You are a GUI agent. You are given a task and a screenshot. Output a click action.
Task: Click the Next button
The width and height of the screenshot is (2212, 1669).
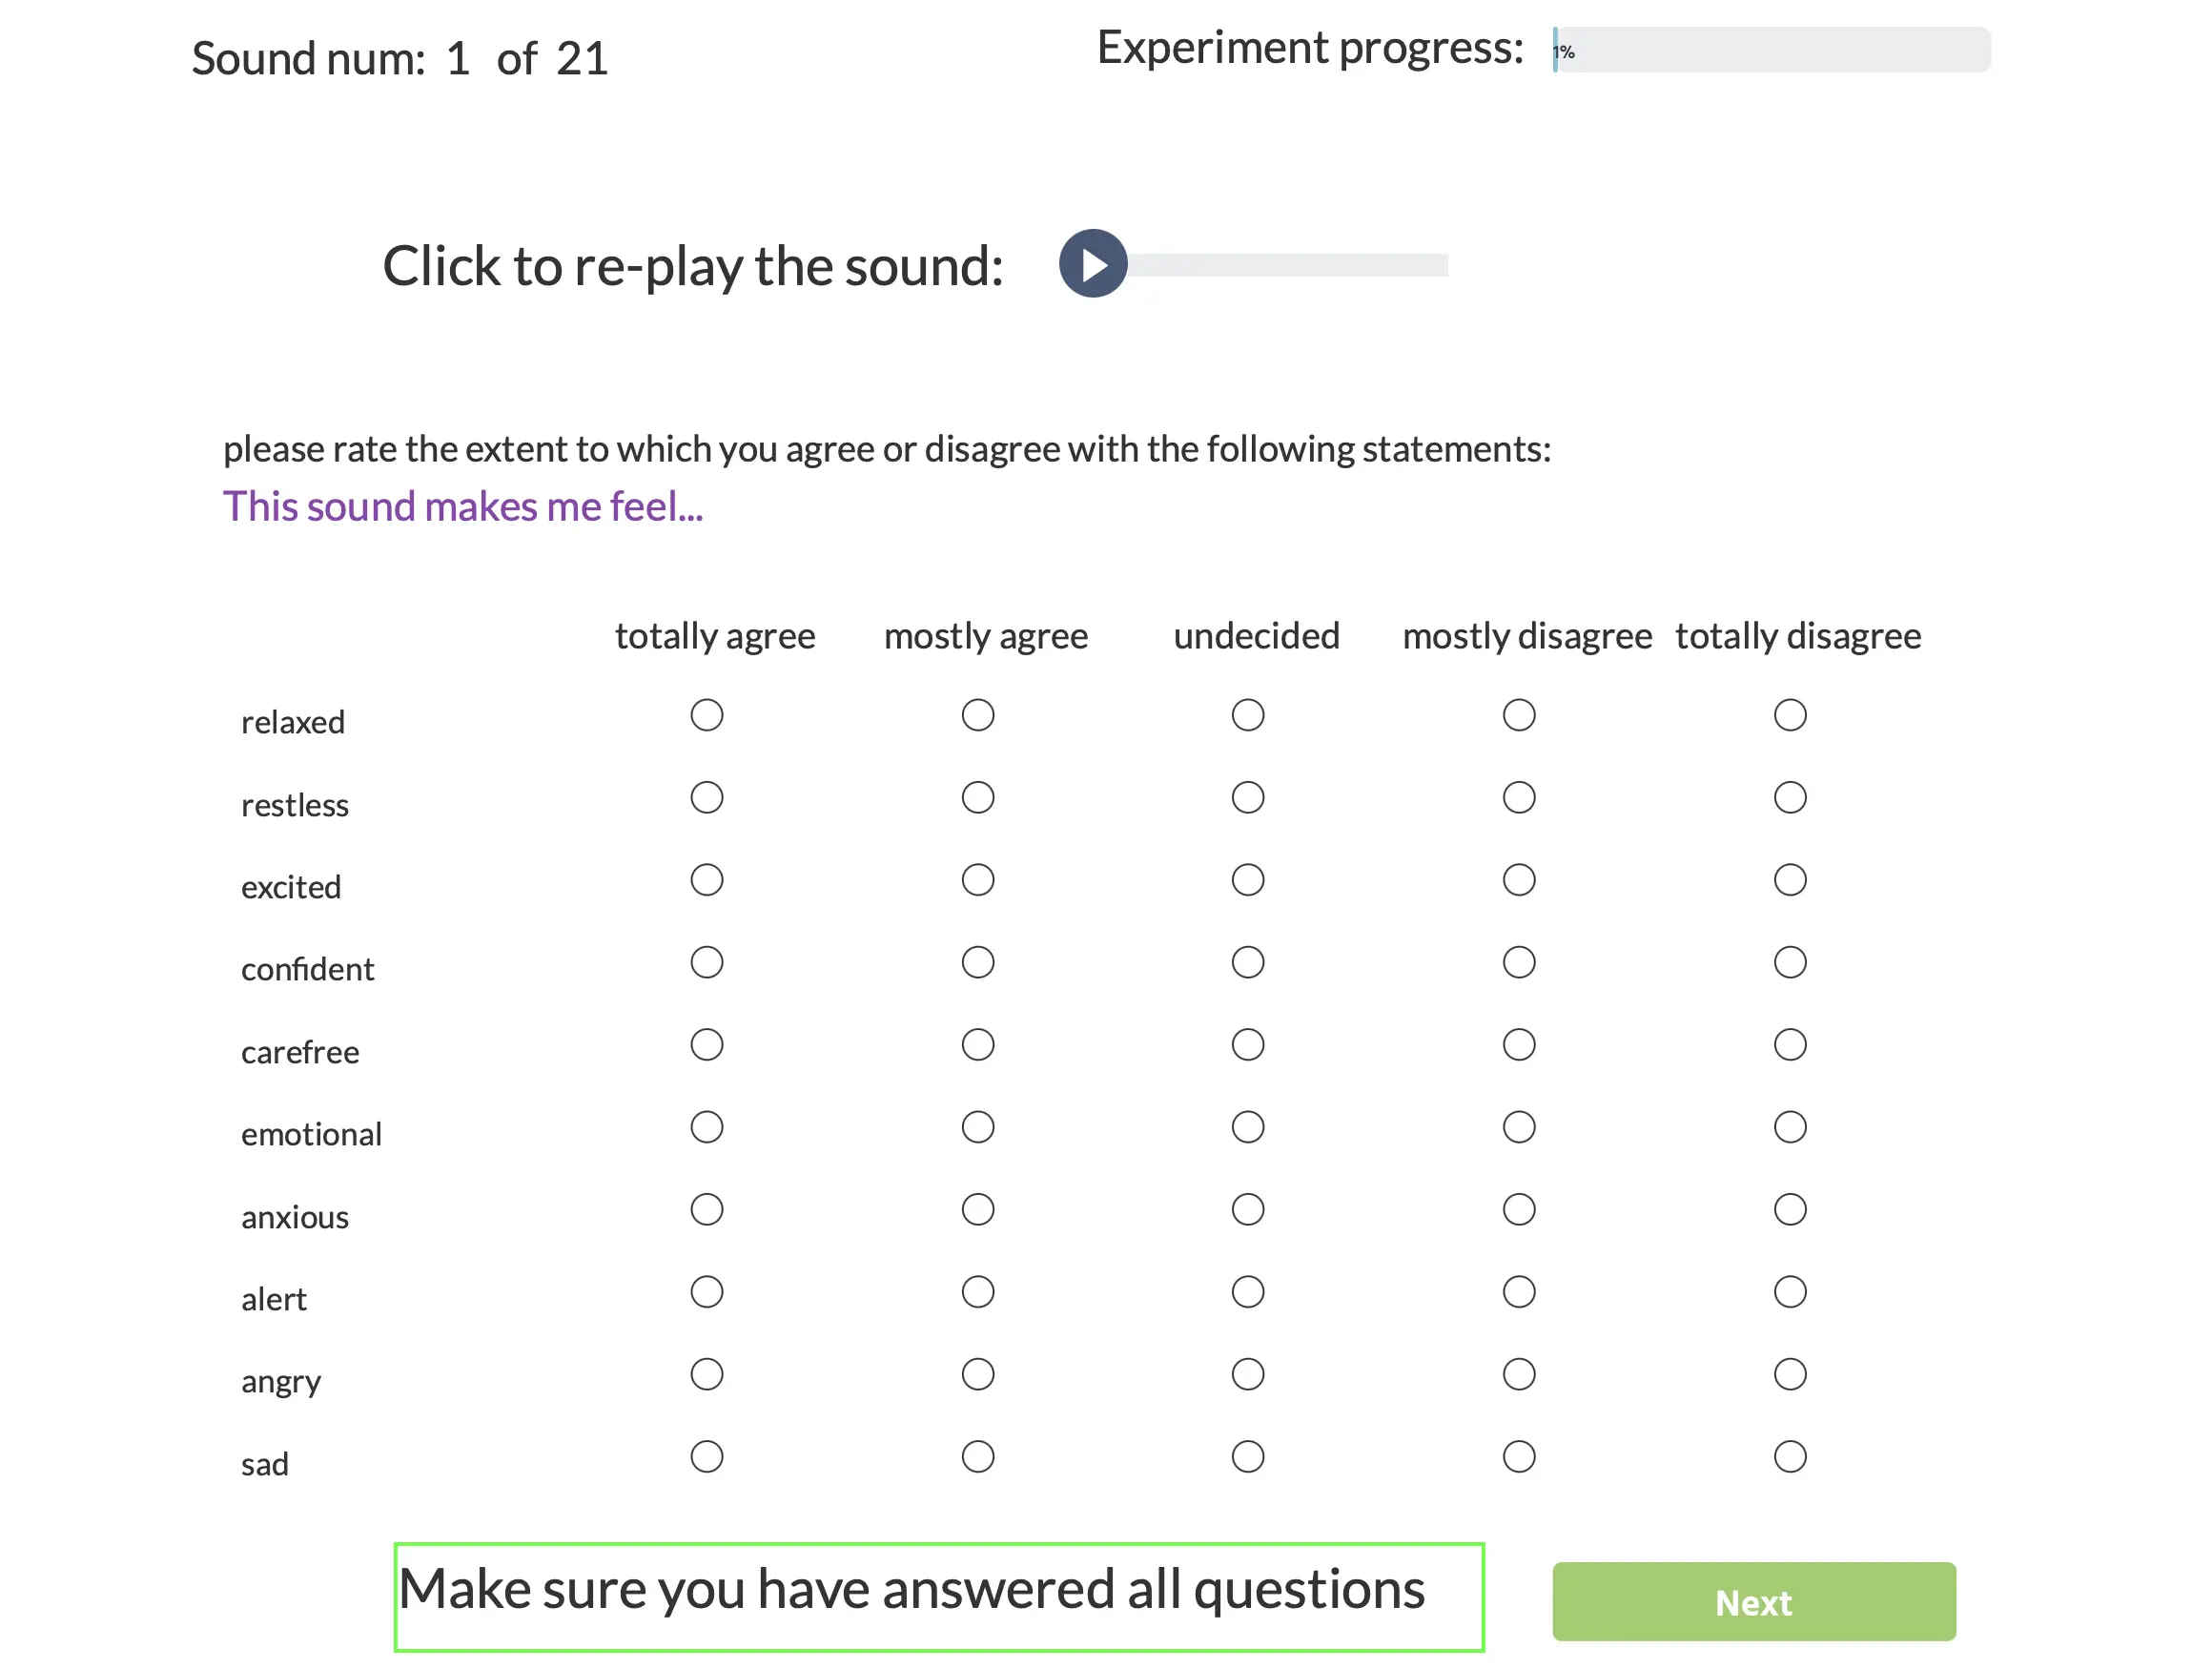1753,1601
